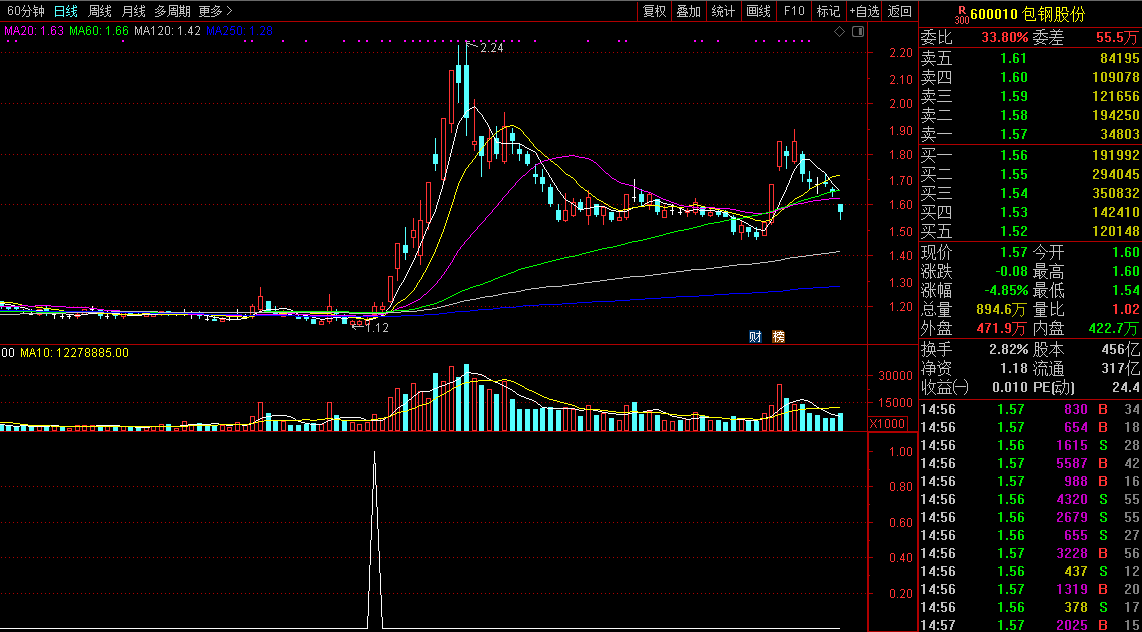Click the 卖五 ask row at 1.61
The height and width of the screenshot is (632, 1142).
point(1030,58)
